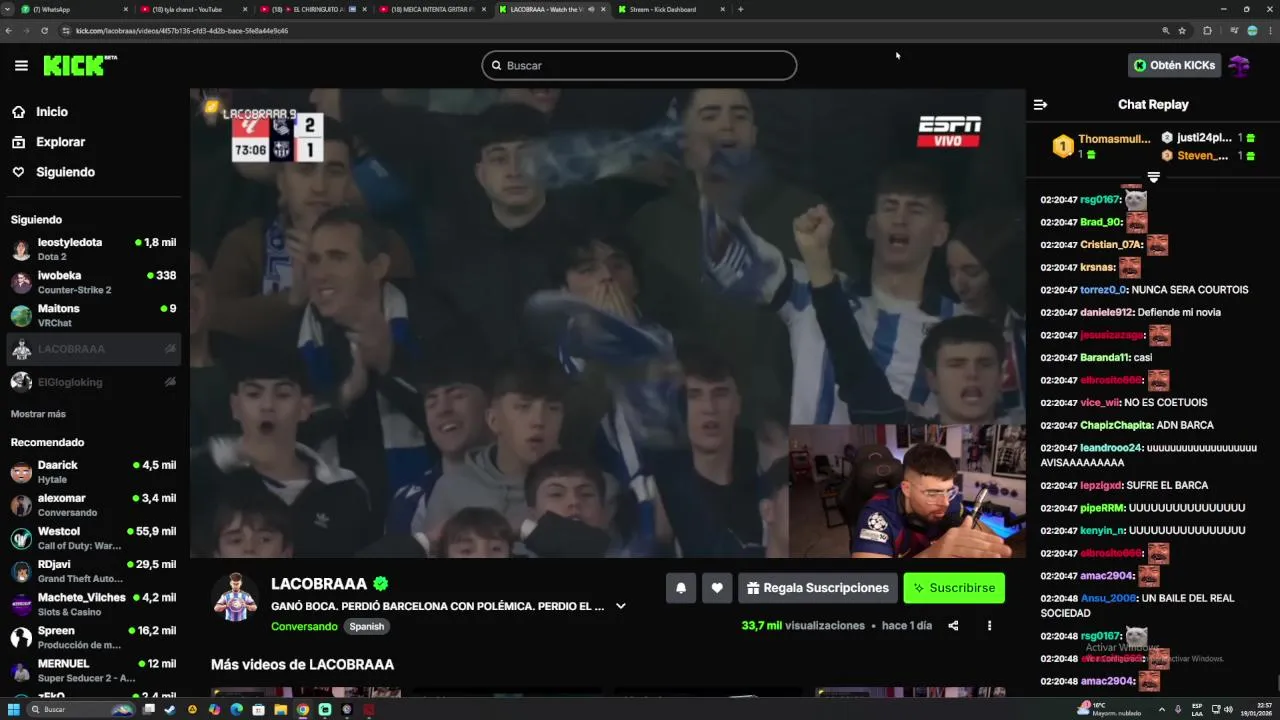The height and width of the screenshot is (720, 1280).
Task: Click the Conversando category link
Action: 304,626
